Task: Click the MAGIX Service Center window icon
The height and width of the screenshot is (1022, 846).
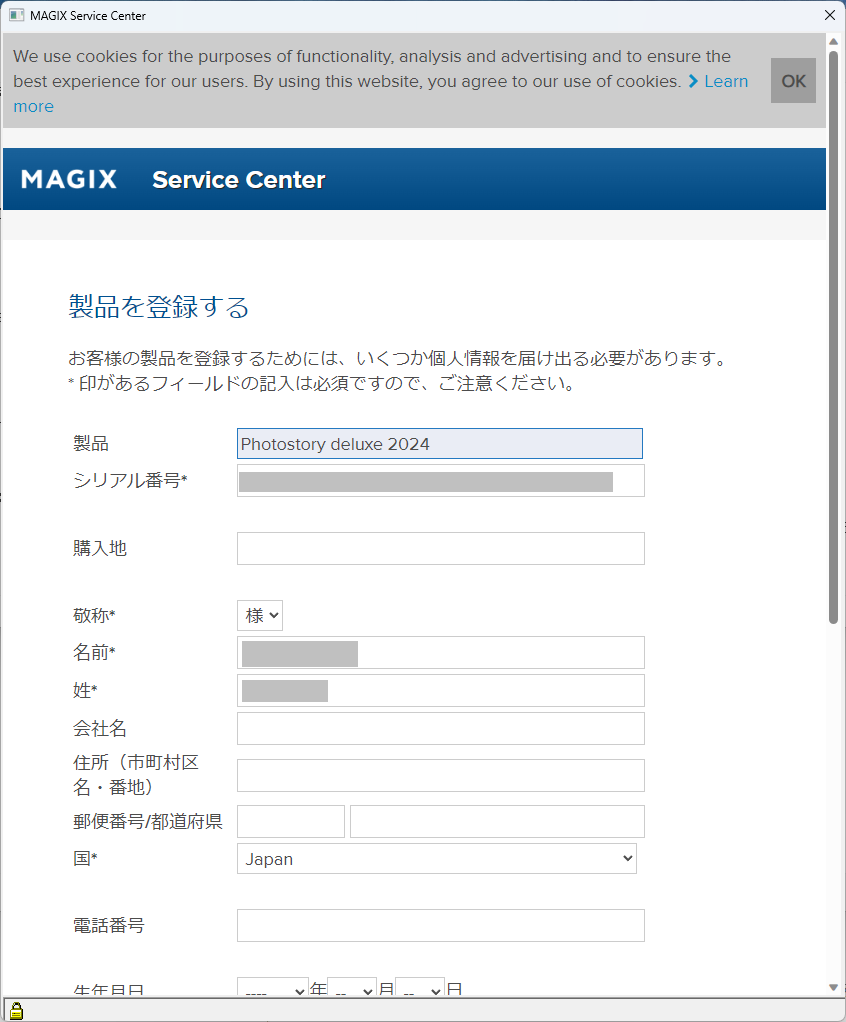Action: 16,15
